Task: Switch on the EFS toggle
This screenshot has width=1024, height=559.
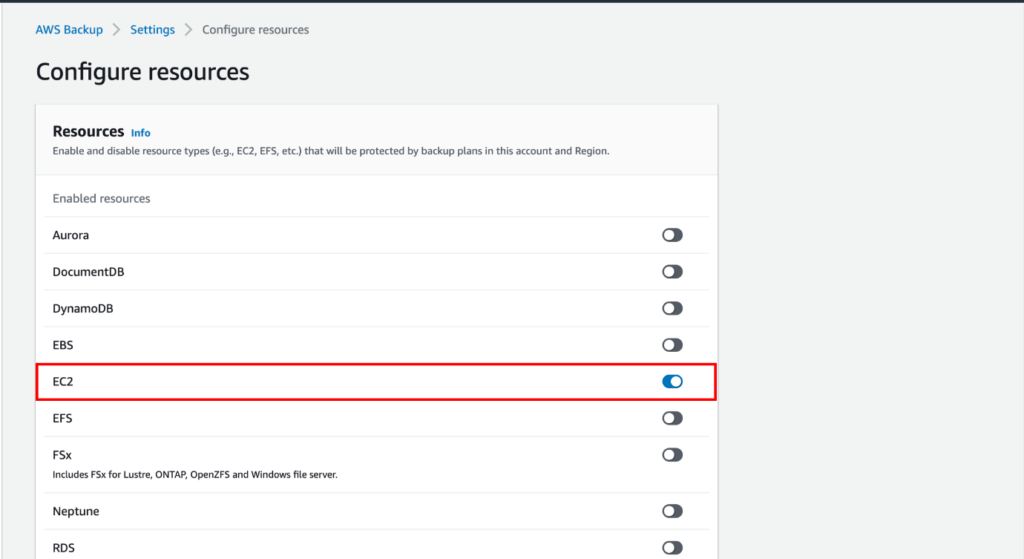Action: (672, 418)
